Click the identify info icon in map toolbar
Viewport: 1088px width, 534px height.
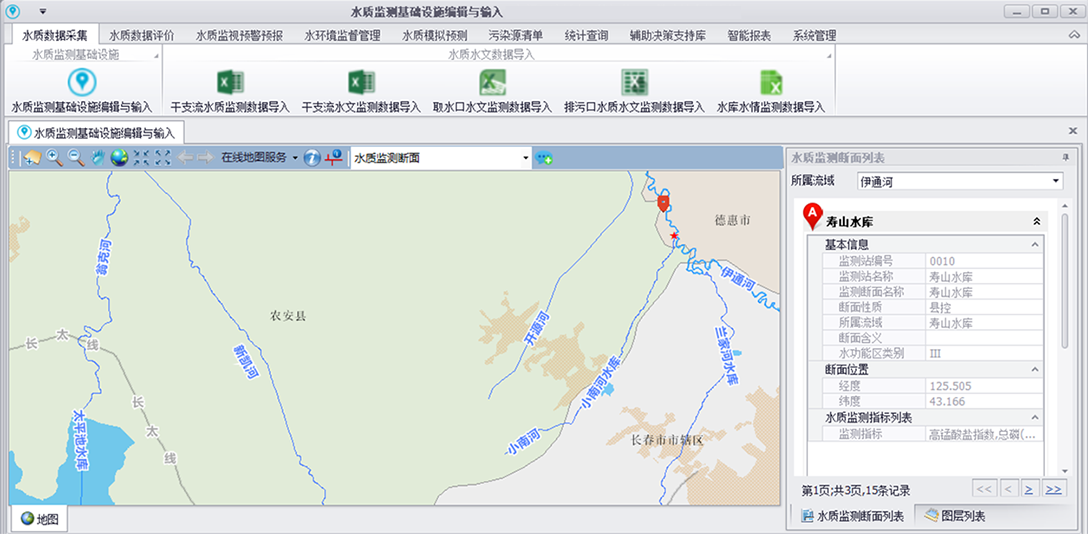pos(312,158)
